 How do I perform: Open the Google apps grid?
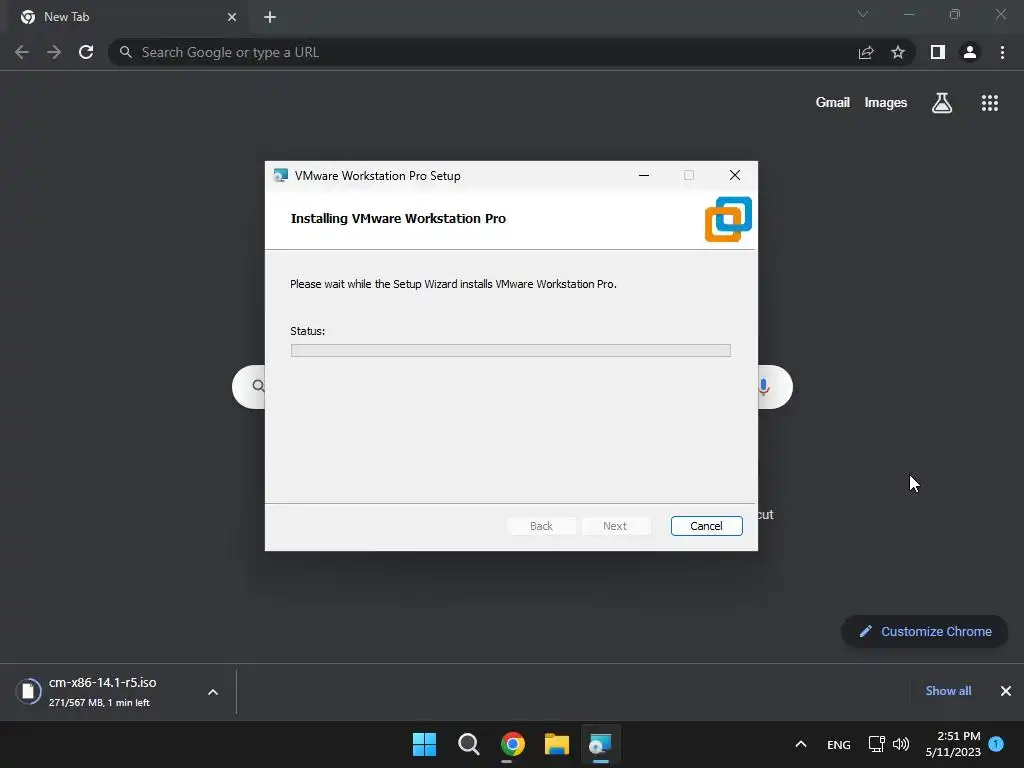tap(989, 103)
